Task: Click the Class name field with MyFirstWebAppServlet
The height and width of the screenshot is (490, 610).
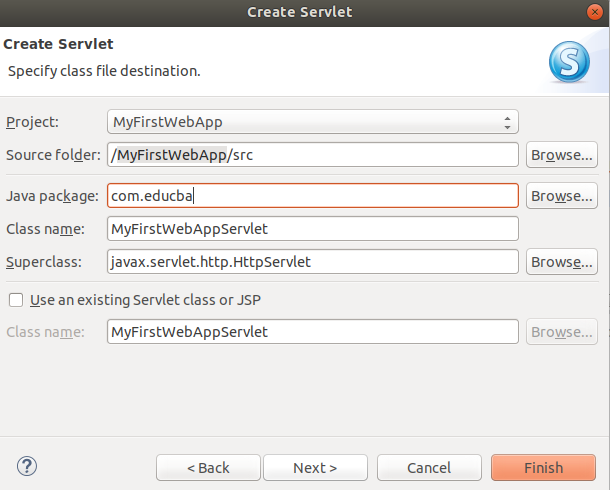Action: [312, 229]
